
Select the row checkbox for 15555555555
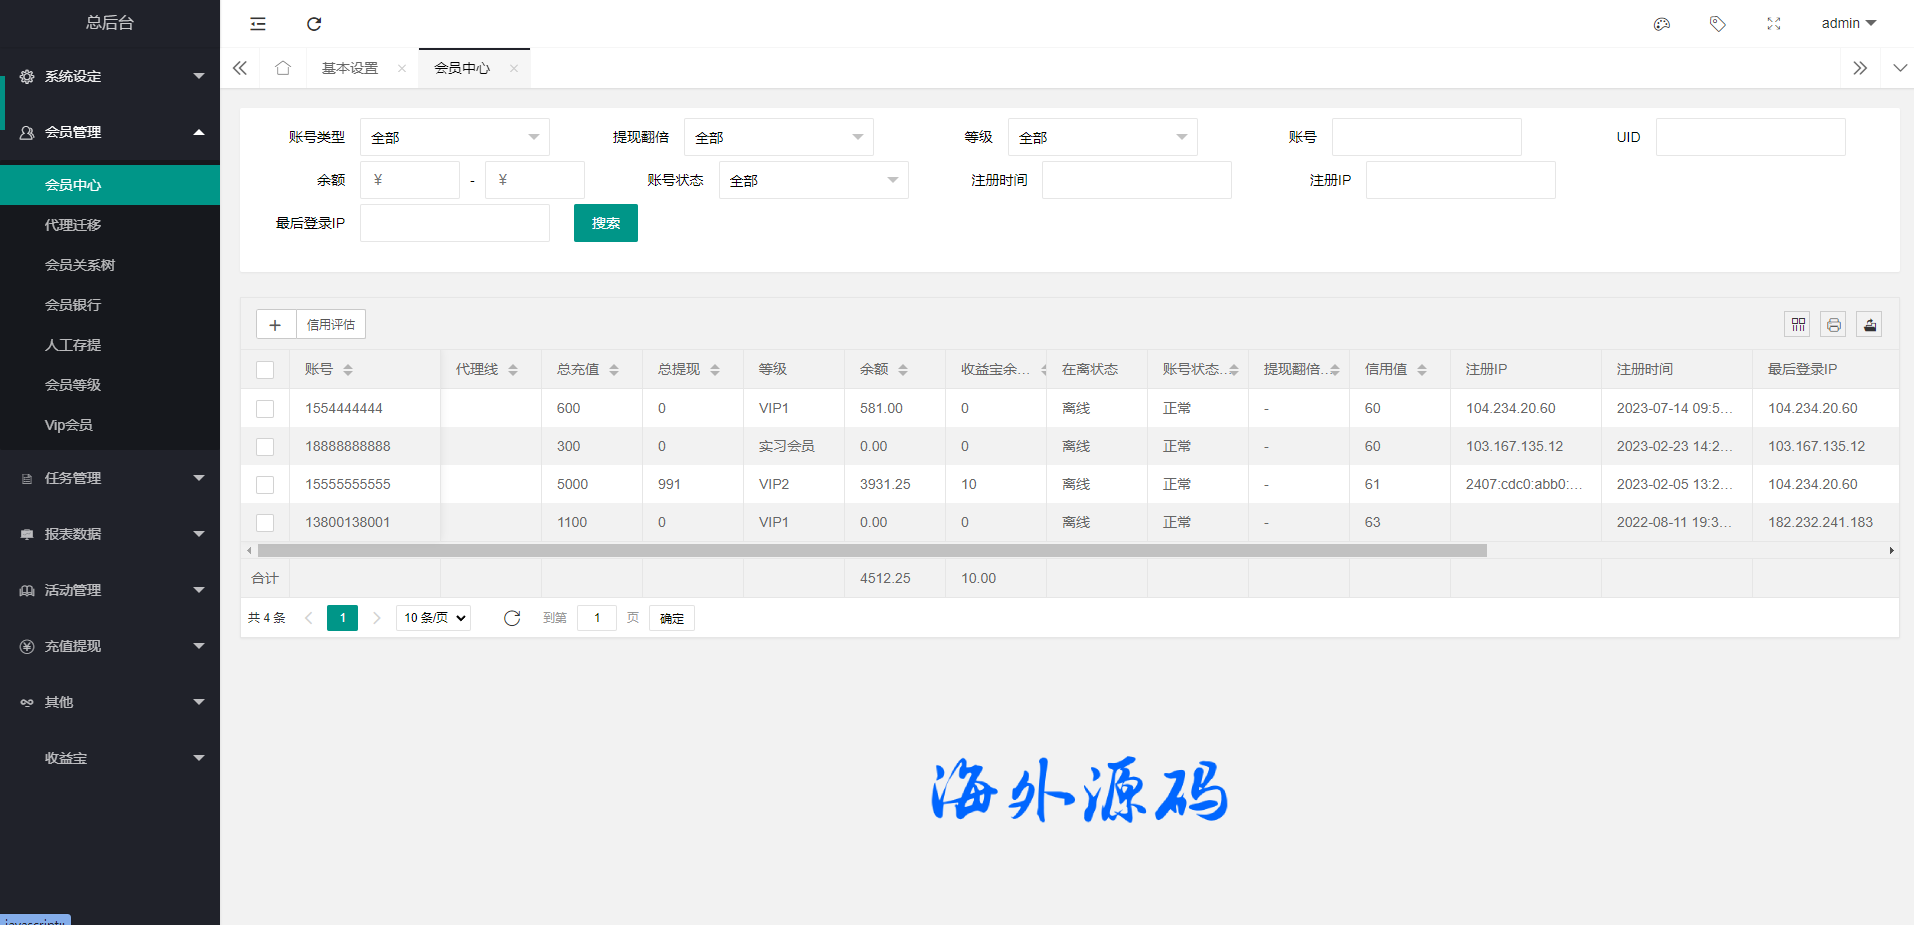pos(265,485)
